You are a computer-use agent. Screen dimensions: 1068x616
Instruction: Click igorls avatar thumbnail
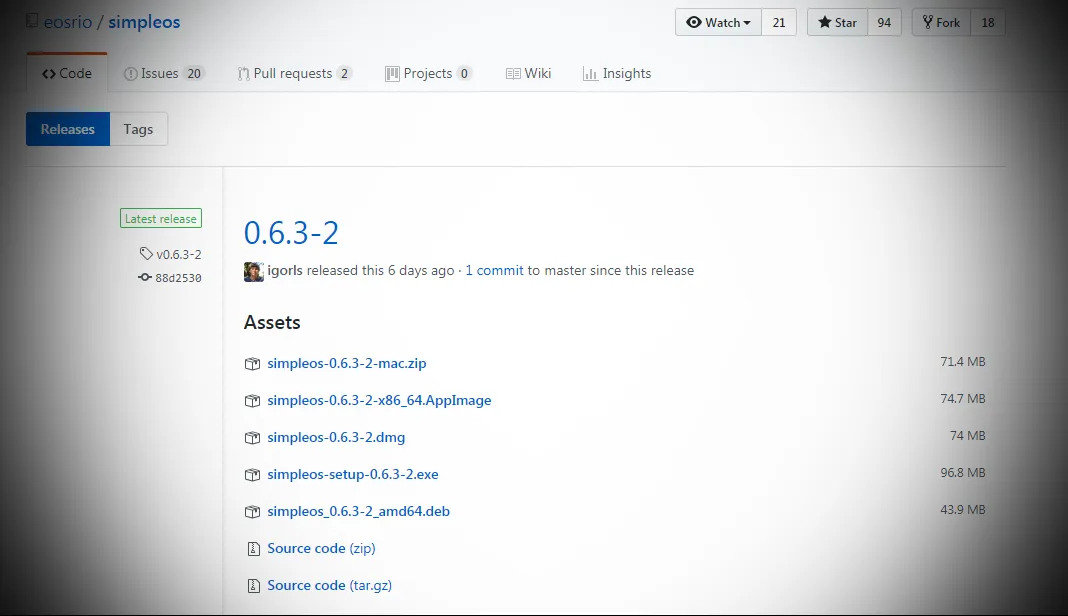(253, 271)
